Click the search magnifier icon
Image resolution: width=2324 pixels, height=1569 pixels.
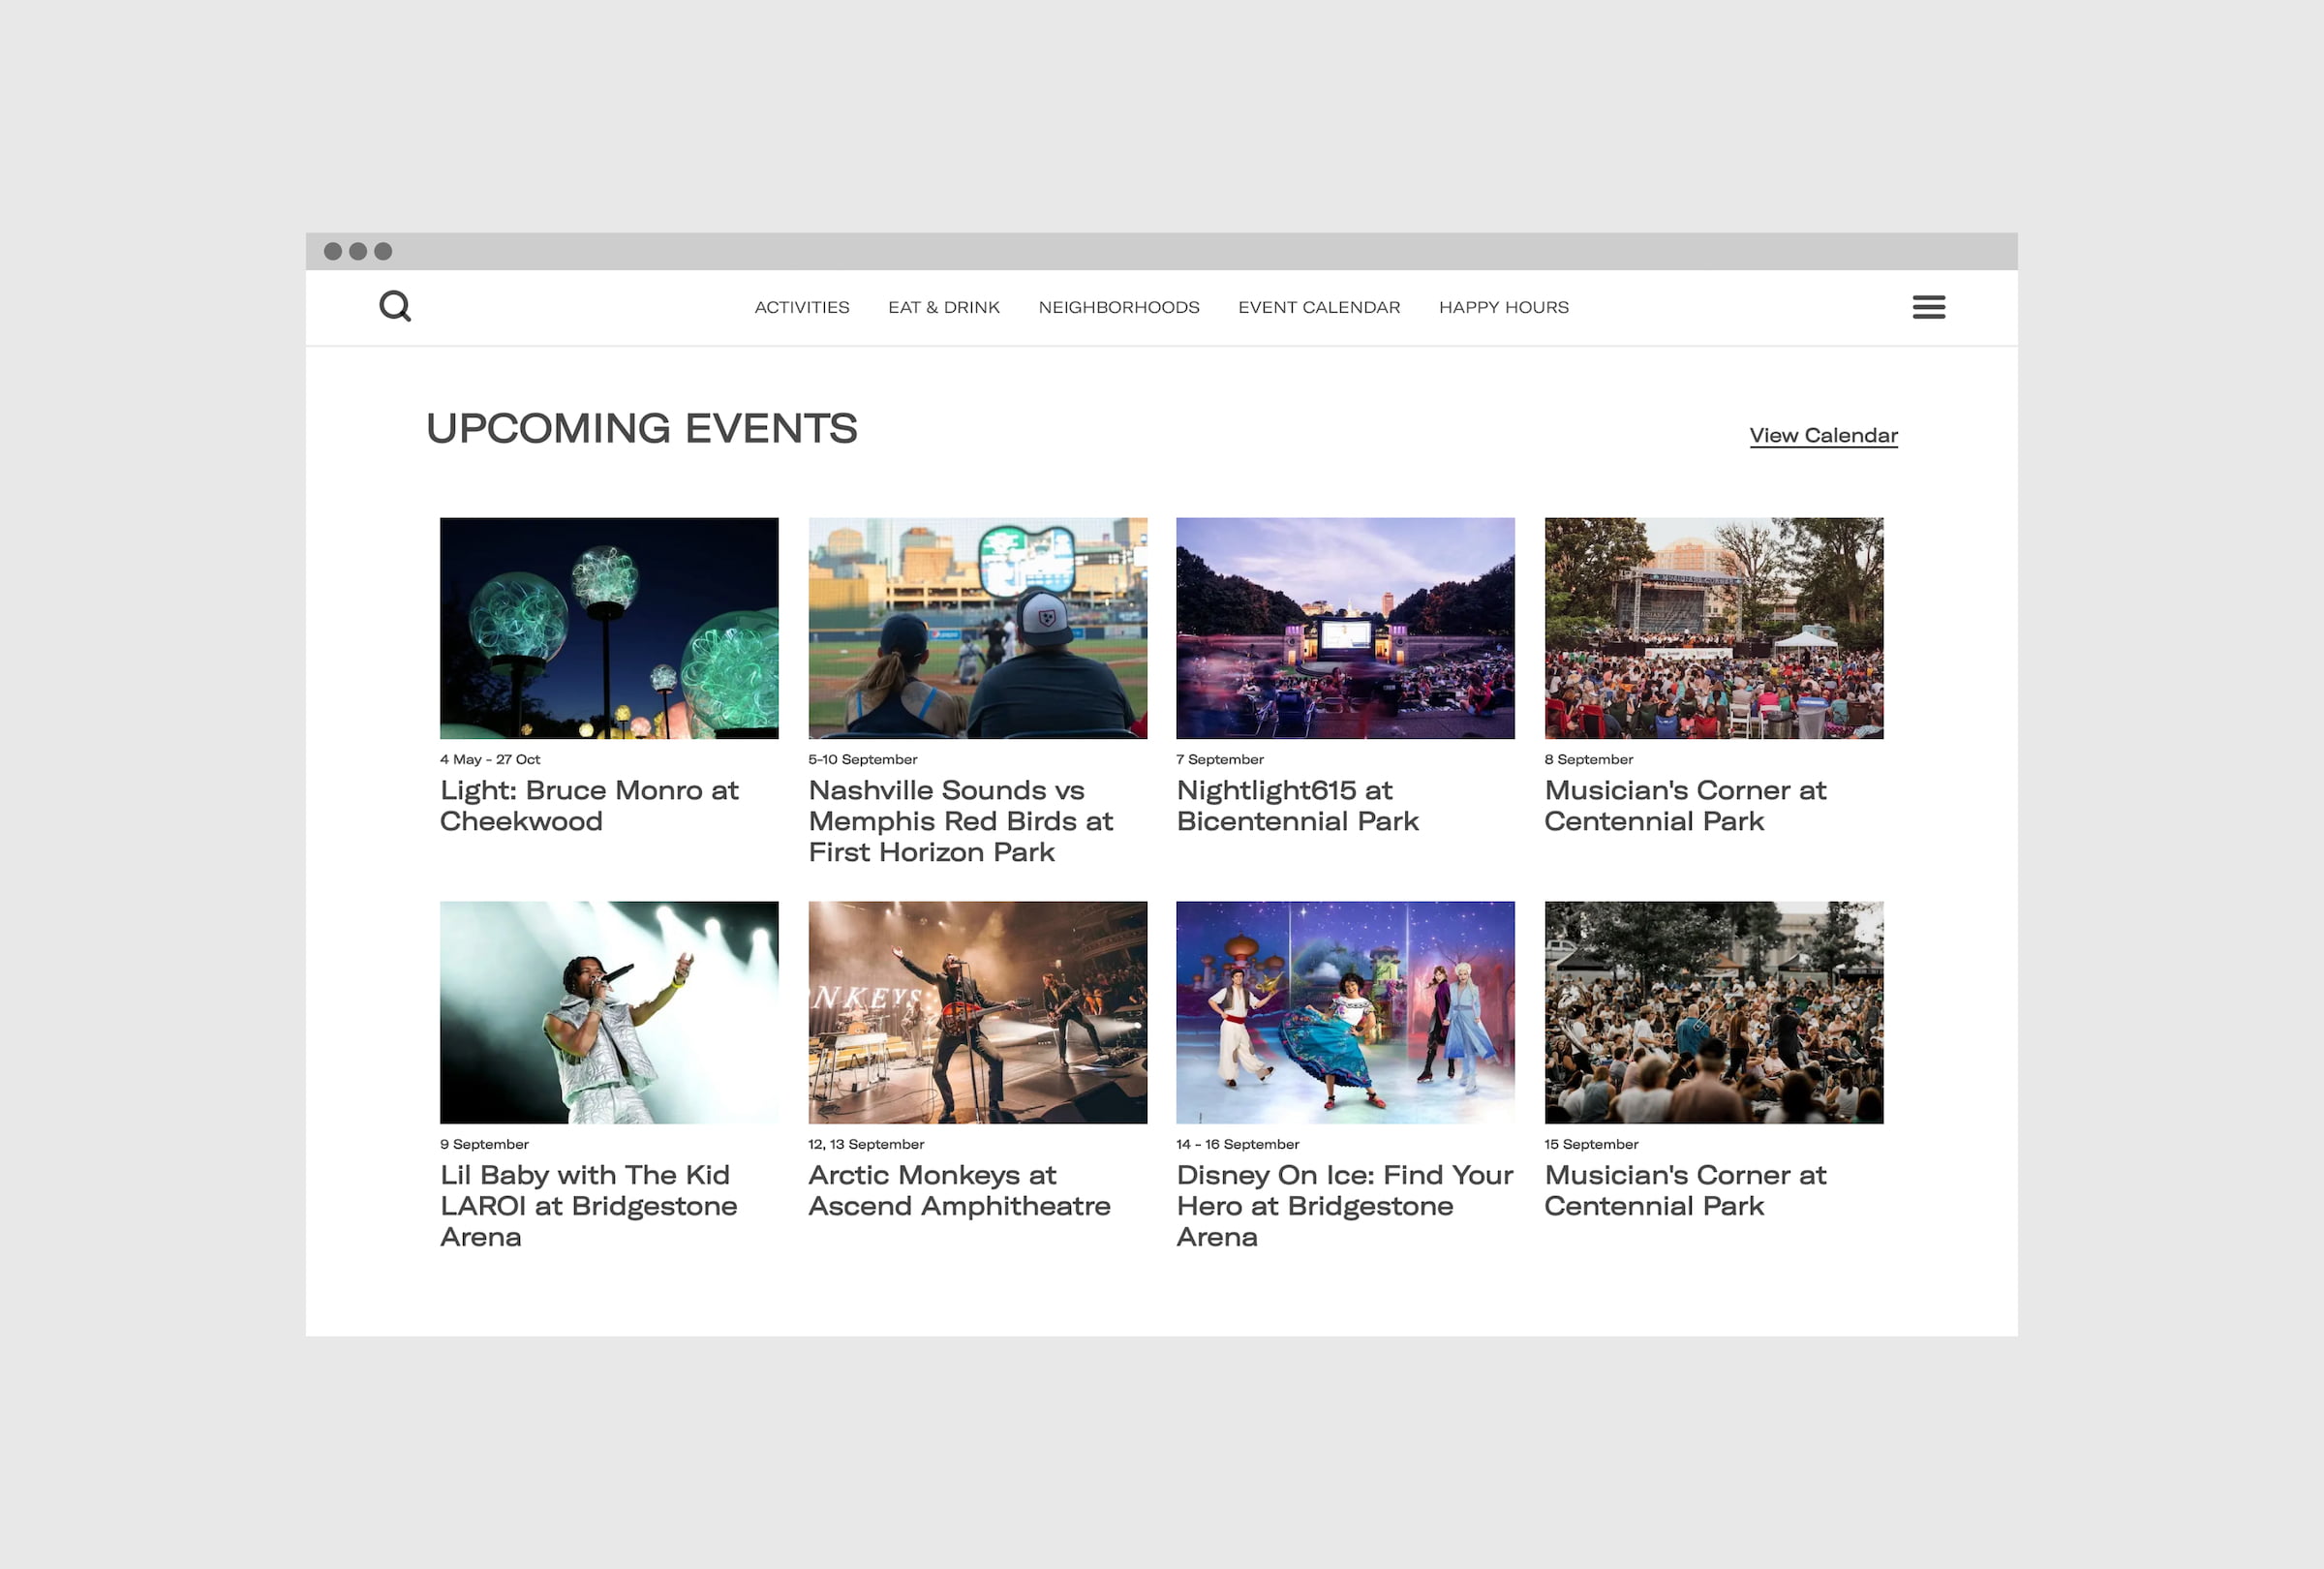point(395,306)
